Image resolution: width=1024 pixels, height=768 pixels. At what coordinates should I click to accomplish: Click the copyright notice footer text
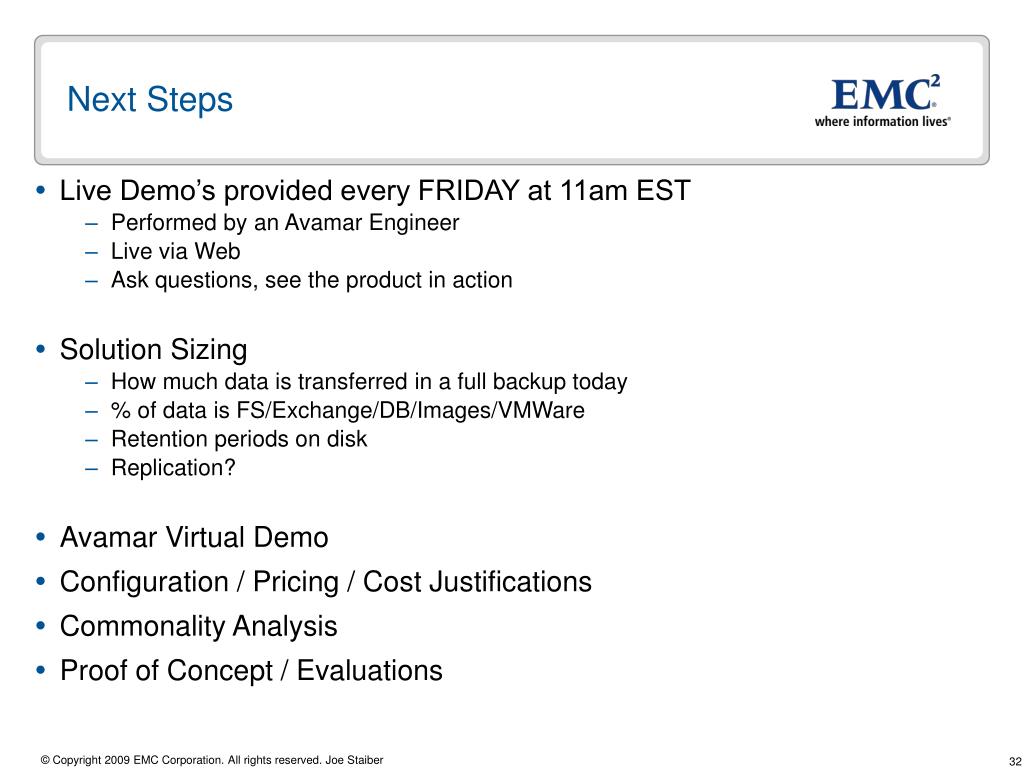(212, 760)
